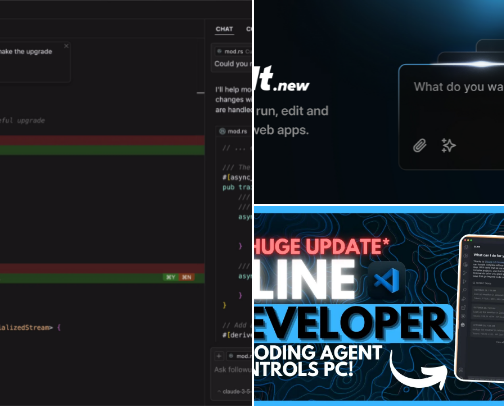Viewport: 504px width, 406px height.
Task: Click the 'eful upgrade' comment line
Action: pyautogui.click(x=22, y=120)
